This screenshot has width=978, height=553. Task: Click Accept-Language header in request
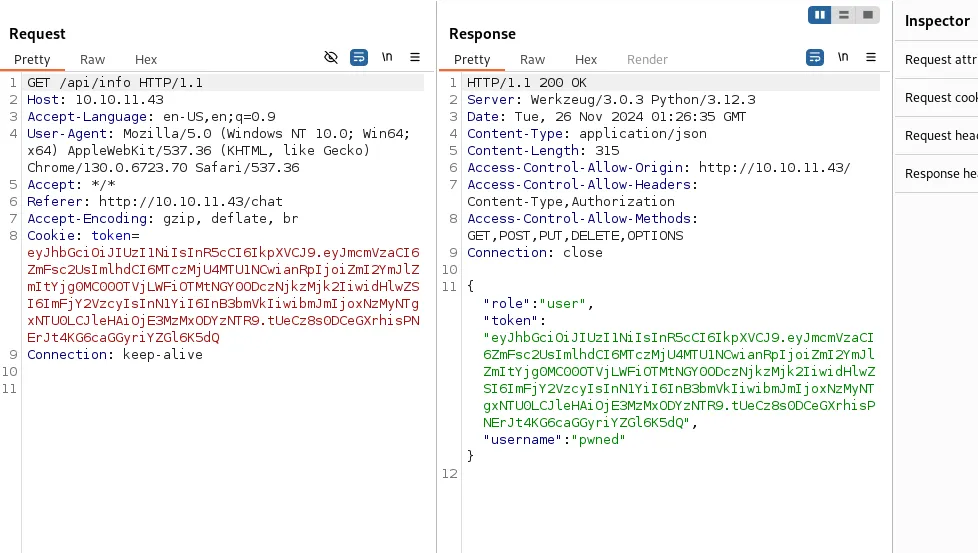click(151, 117)
